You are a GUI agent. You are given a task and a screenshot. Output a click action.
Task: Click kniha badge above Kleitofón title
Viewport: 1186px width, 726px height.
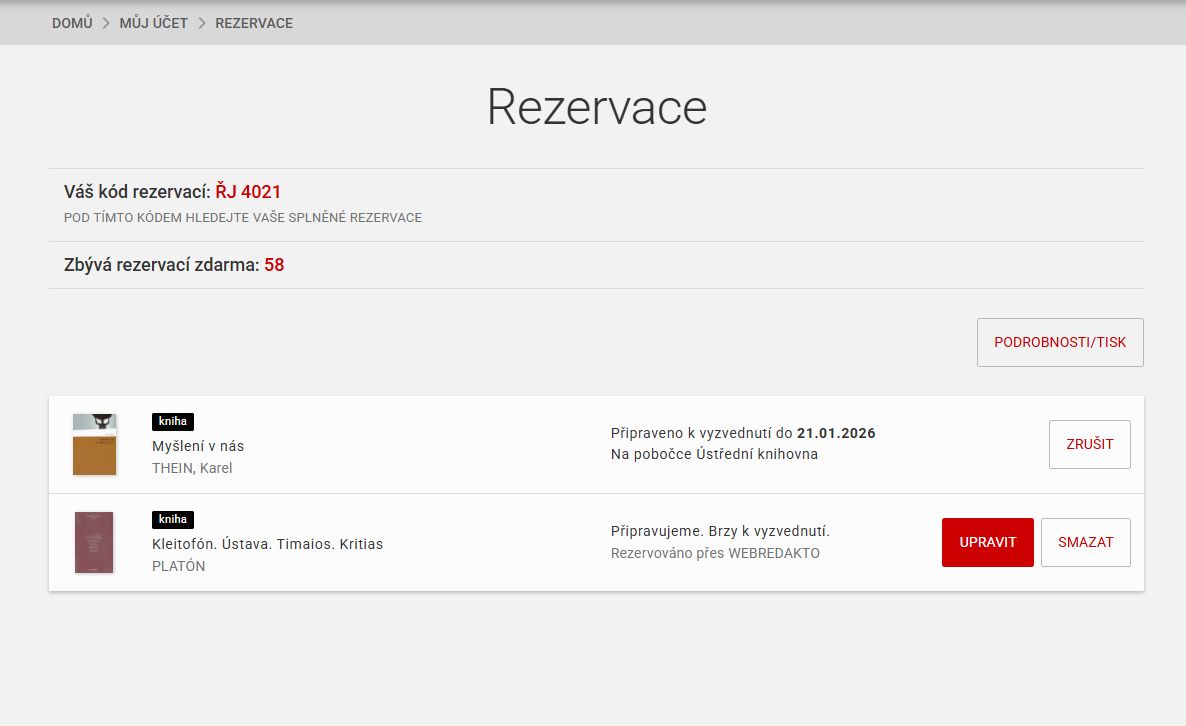coord(172,520)
